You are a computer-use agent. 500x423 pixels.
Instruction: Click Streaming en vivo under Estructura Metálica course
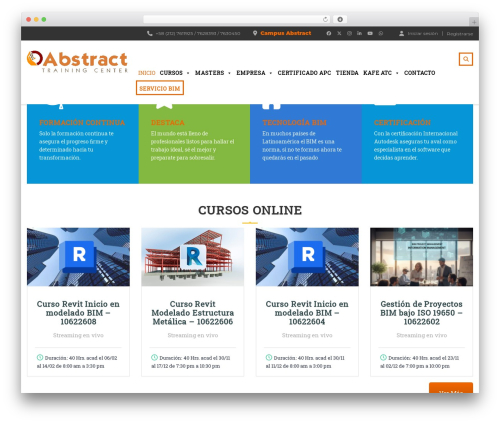193,335
